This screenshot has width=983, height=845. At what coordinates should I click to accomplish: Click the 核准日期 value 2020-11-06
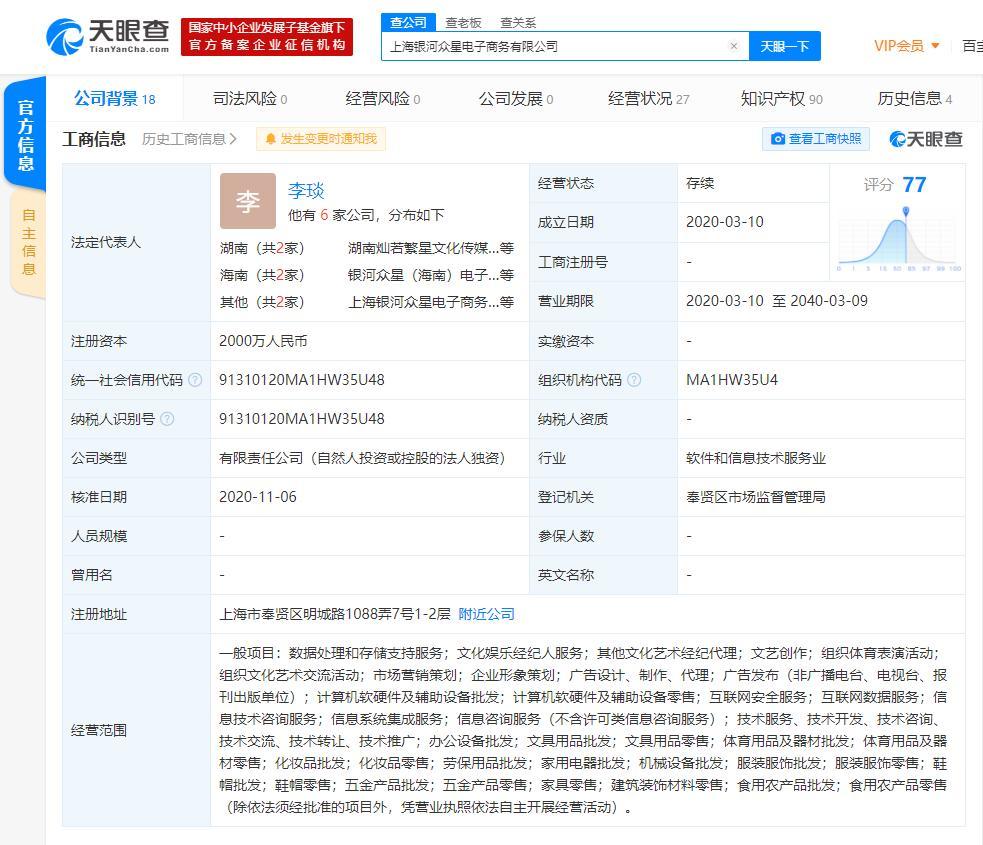[x=258, y=496]
